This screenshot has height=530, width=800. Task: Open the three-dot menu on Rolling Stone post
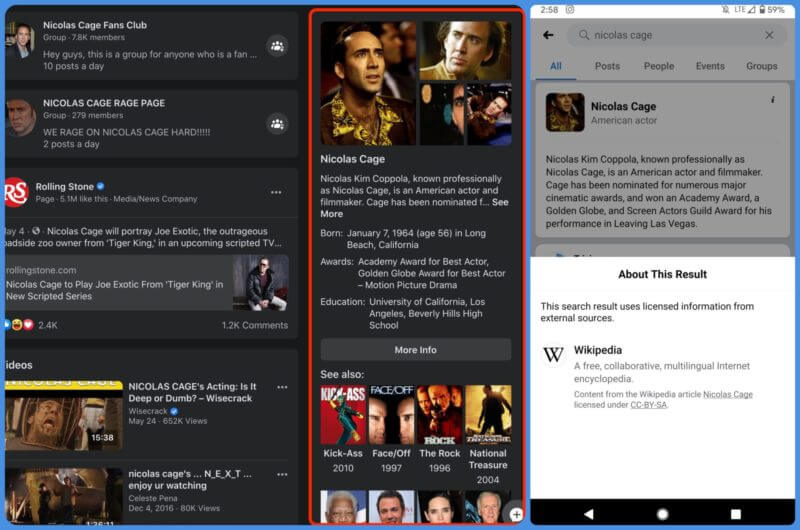(276, 192)
